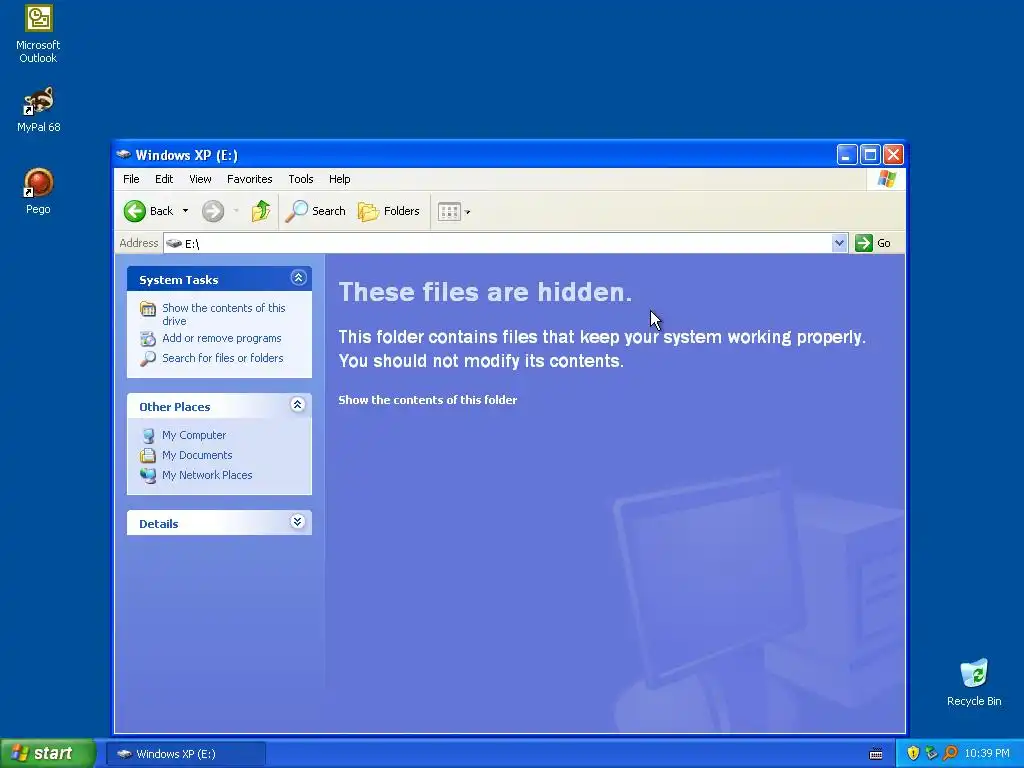Go to My Computer link

(194, 435)
